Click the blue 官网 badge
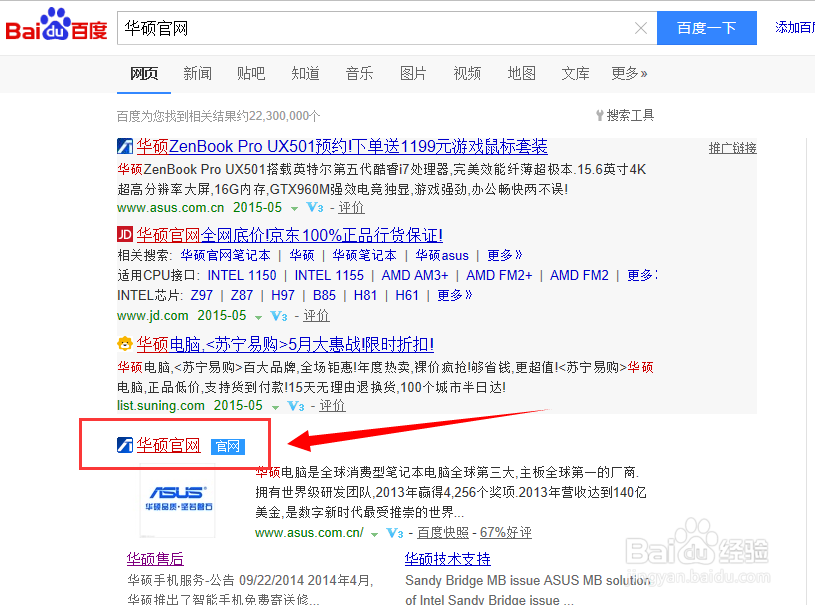 (x=228, y=446)
